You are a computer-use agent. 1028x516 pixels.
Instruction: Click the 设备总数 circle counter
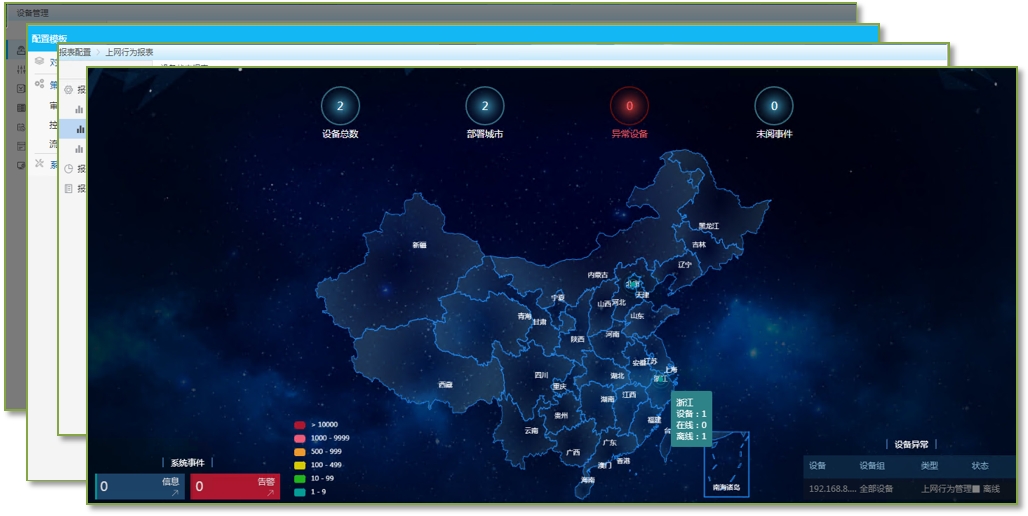coord(340,106)
